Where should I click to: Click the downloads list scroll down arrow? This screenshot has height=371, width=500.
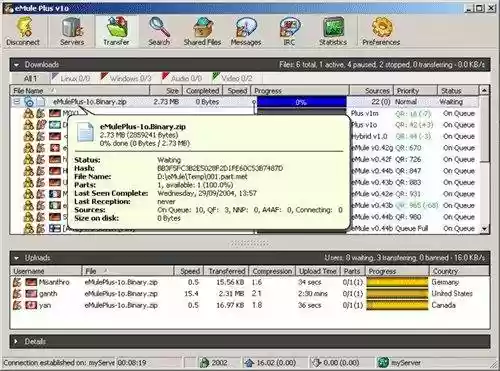[x=484, y=229]
